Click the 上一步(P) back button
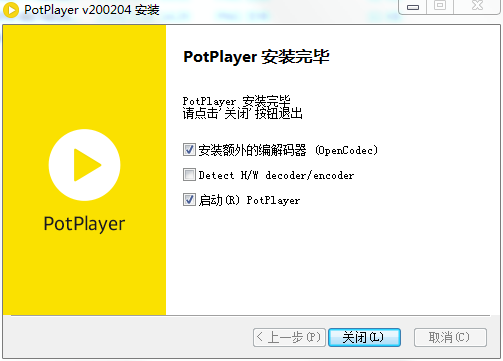 coord(289,337)
